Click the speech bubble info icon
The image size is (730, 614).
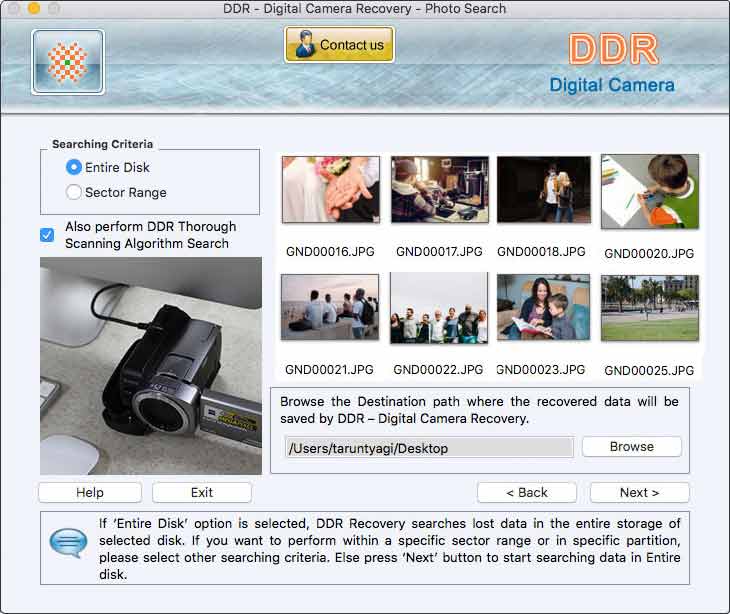coord(68,542)
